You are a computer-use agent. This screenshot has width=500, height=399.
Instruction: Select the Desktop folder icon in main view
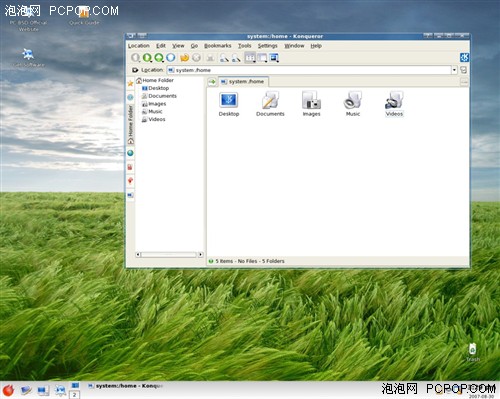pos(229,104)
